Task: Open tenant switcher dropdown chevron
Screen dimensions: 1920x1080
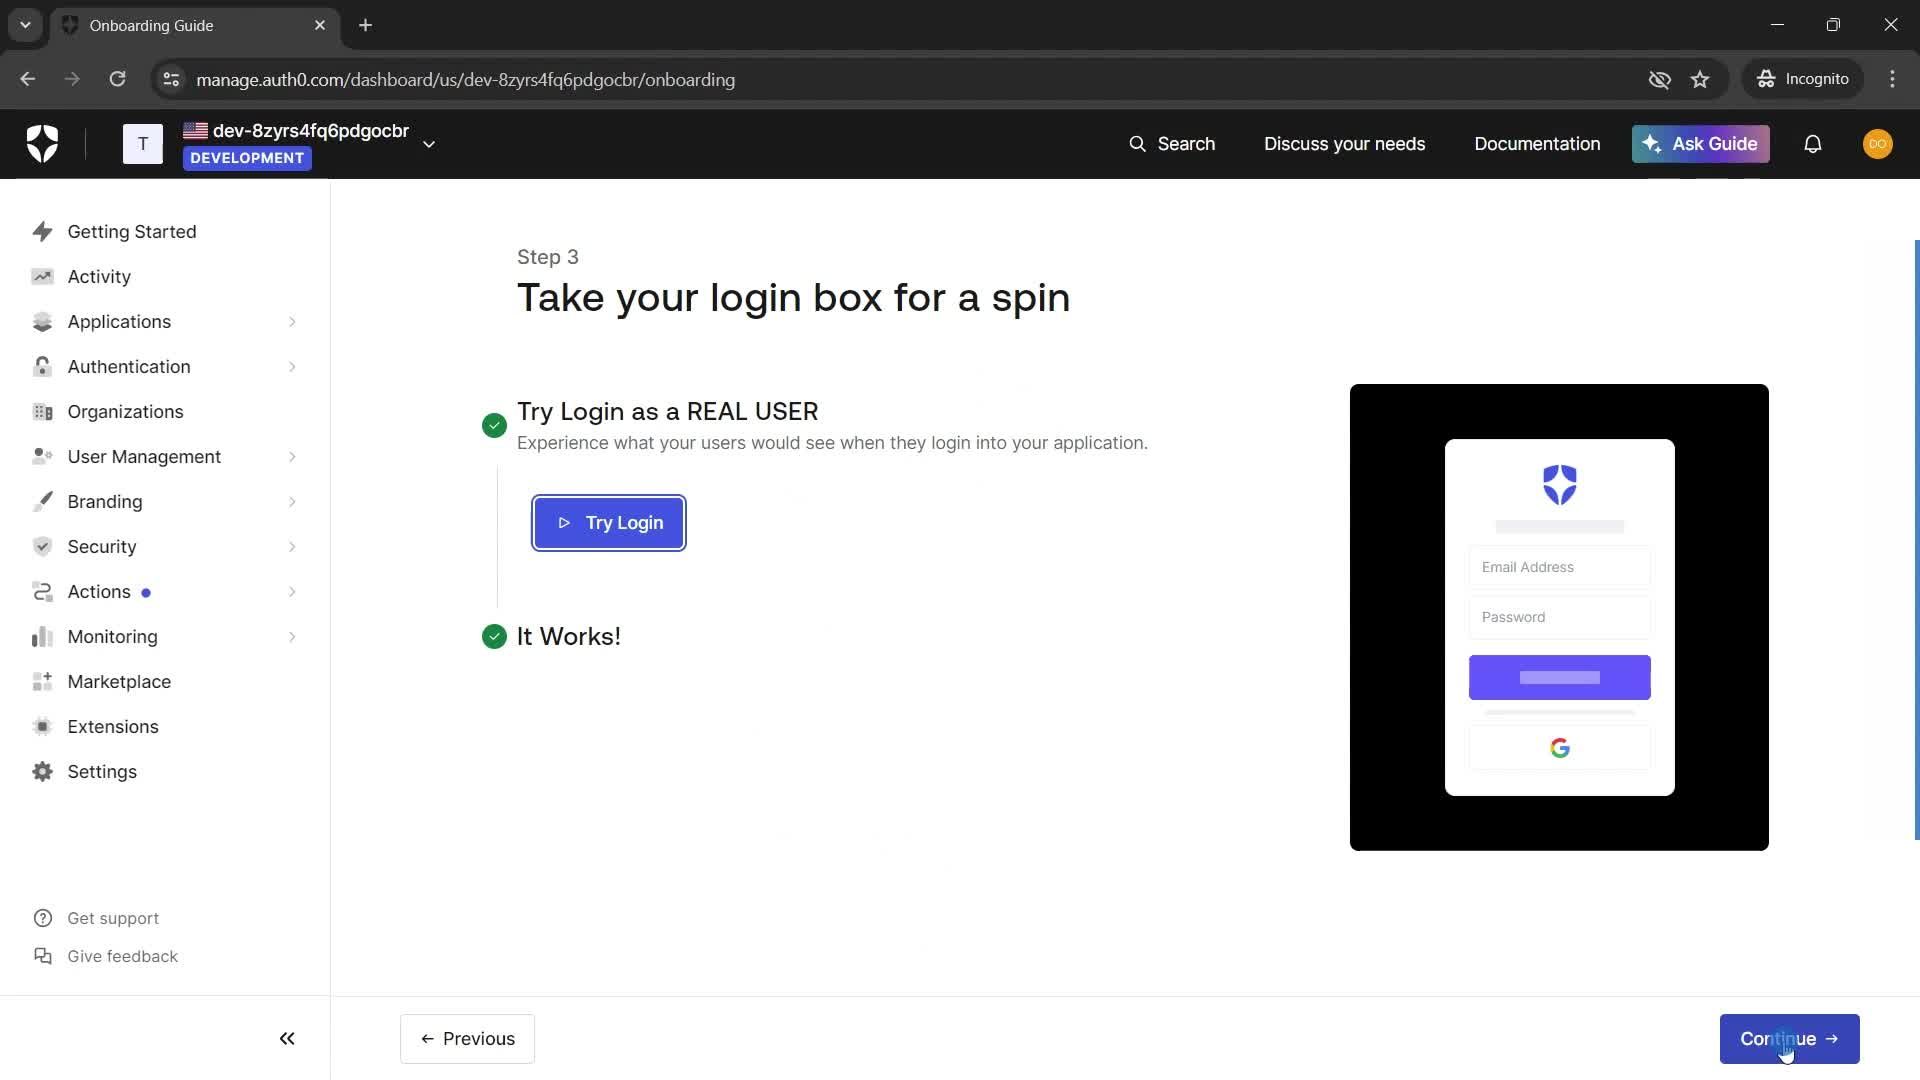Action: [x=429, y=144]
